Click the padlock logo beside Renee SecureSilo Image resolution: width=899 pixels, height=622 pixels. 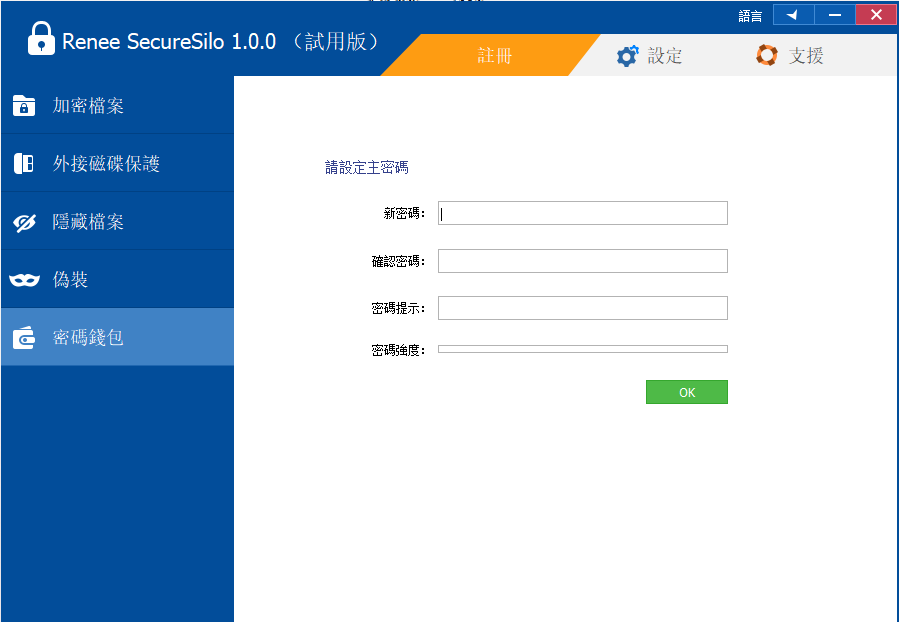point(41,38)
